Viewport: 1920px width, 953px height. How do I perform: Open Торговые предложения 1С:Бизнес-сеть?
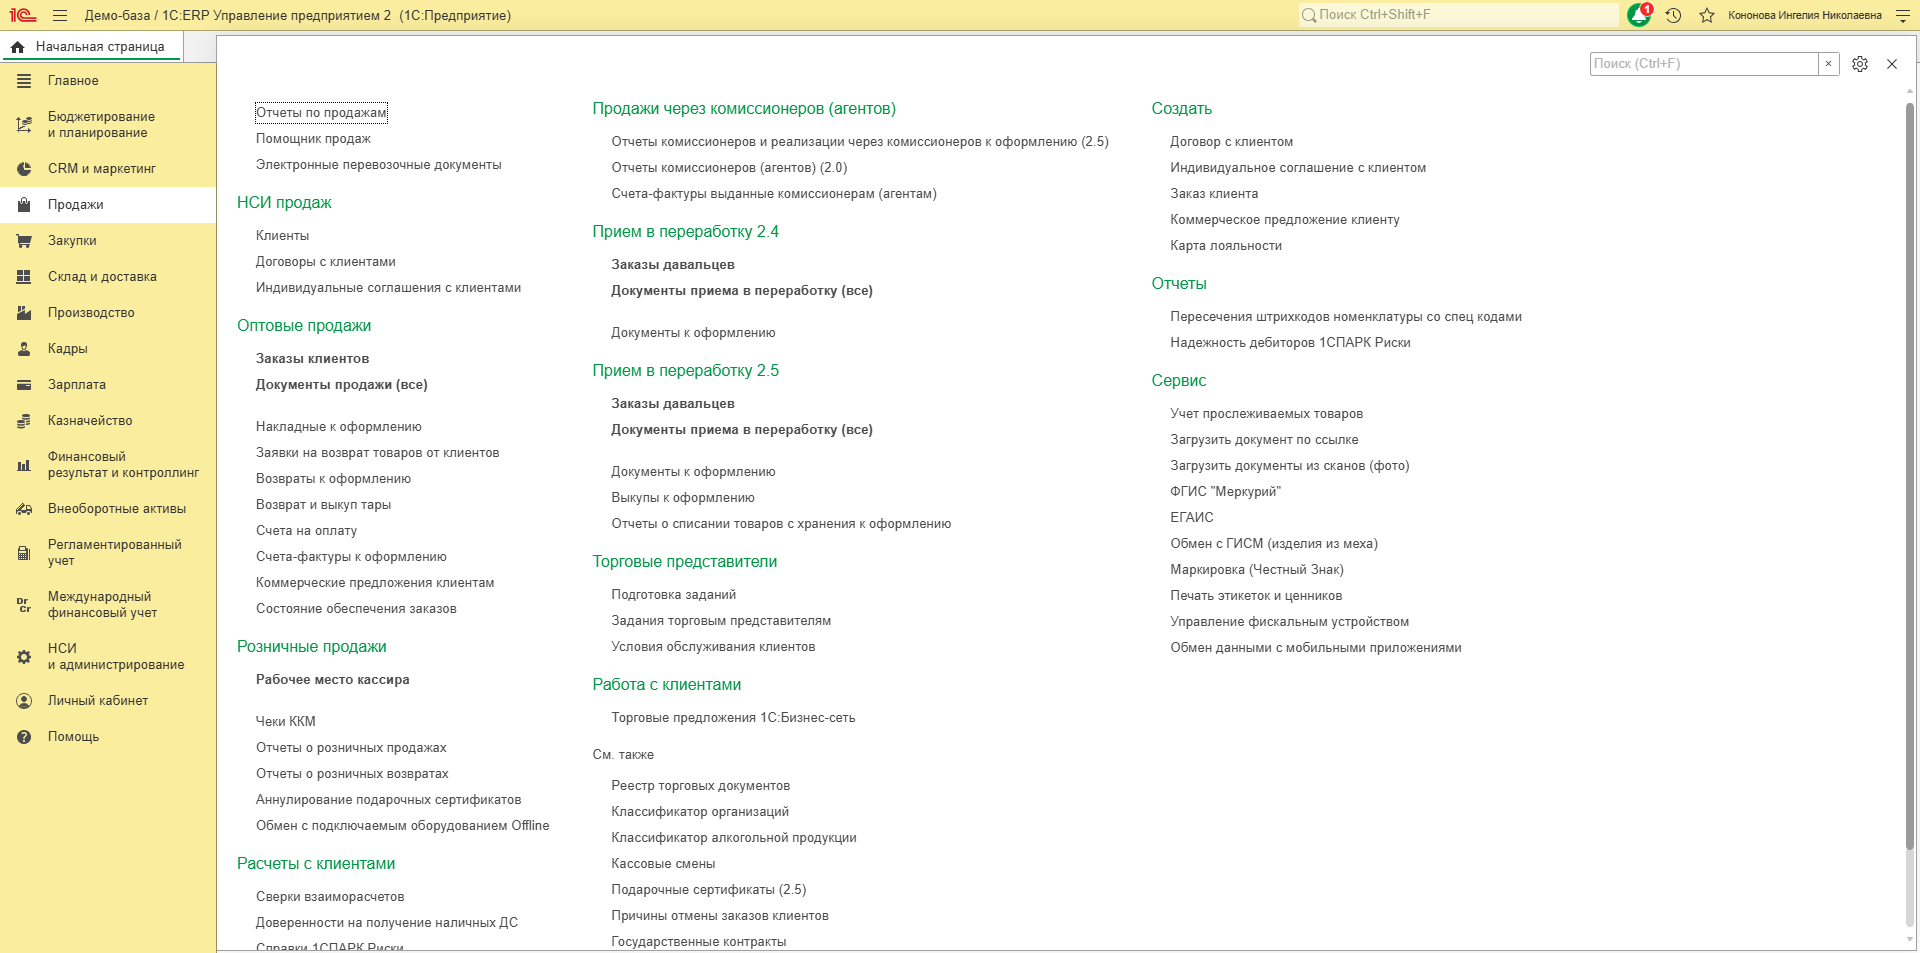733,718
